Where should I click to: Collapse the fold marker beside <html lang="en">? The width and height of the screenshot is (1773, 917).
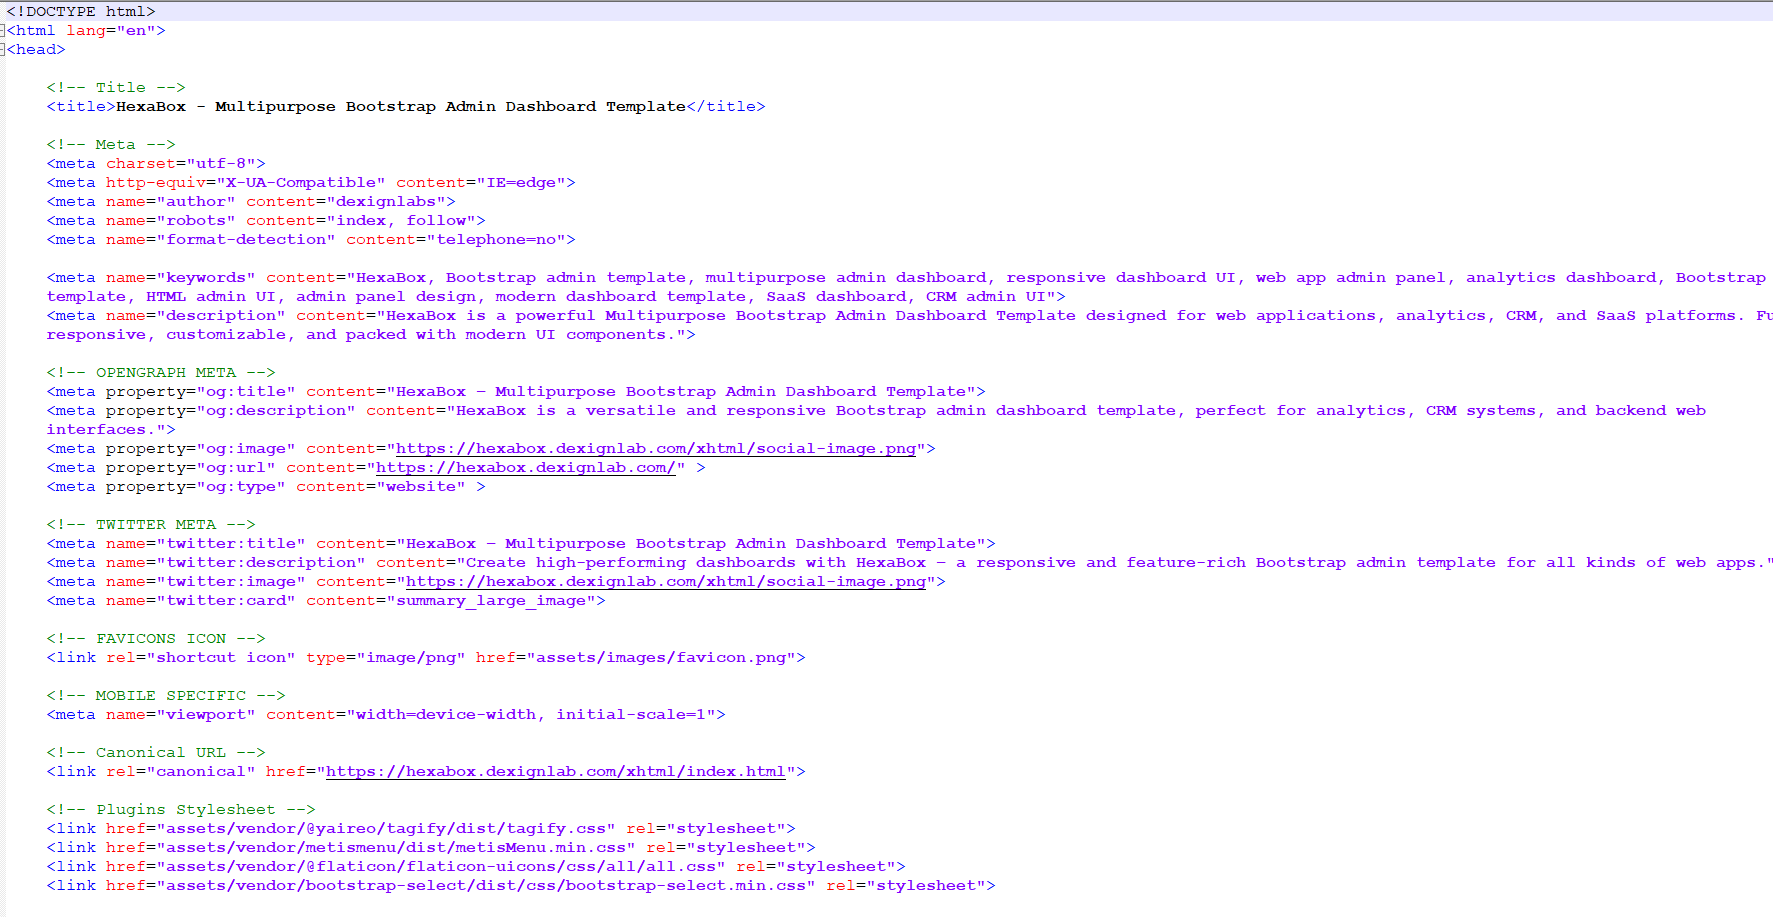point(3,31)
